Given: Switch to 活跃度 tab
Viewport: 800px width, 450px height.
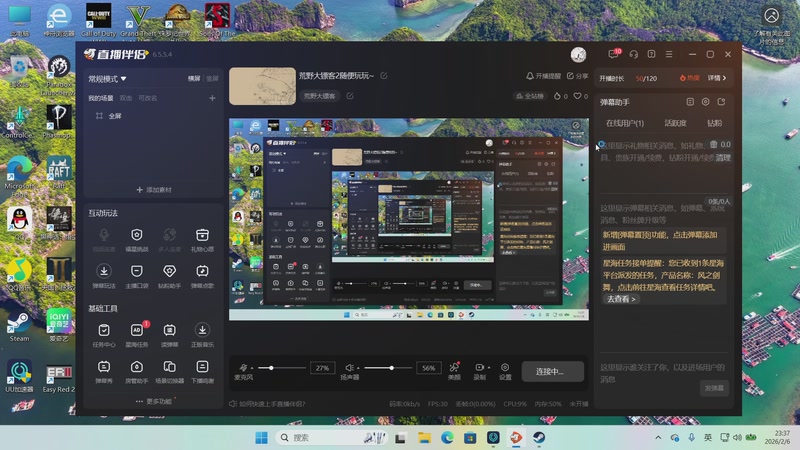Looking at the screenshot, I should pyautogui.click(x=675, y=123).
